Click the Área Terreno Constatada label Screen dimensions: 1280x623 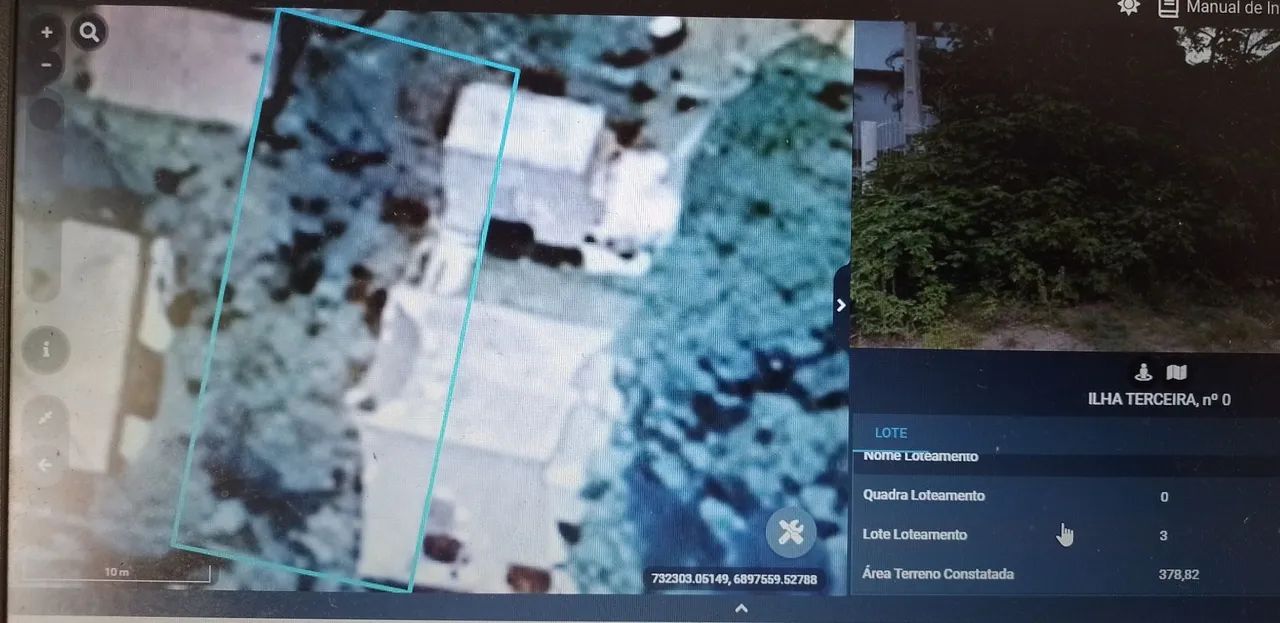point(938,573)
